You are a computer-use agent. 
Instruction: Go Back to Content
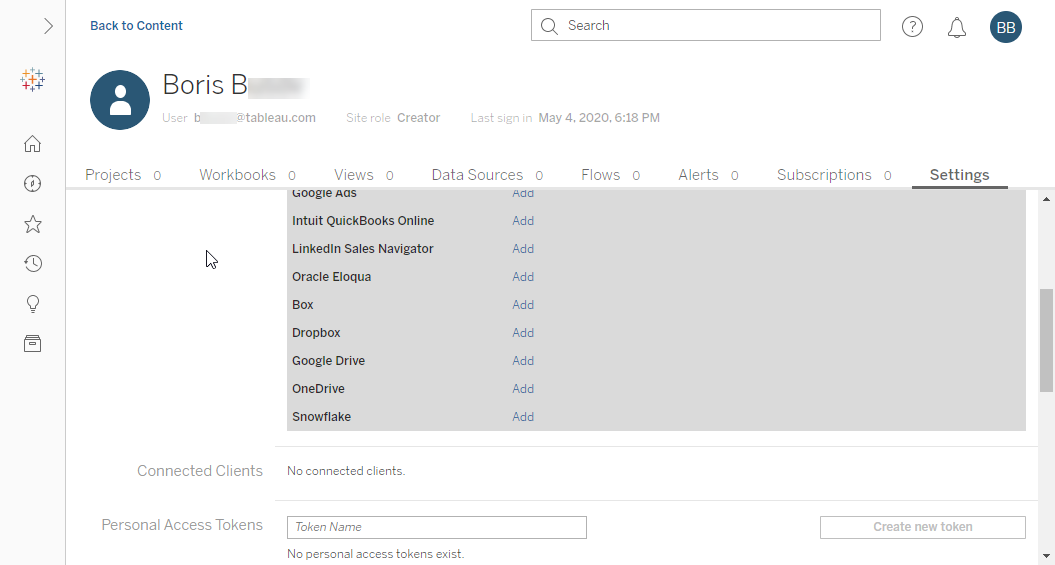[137, 26]
